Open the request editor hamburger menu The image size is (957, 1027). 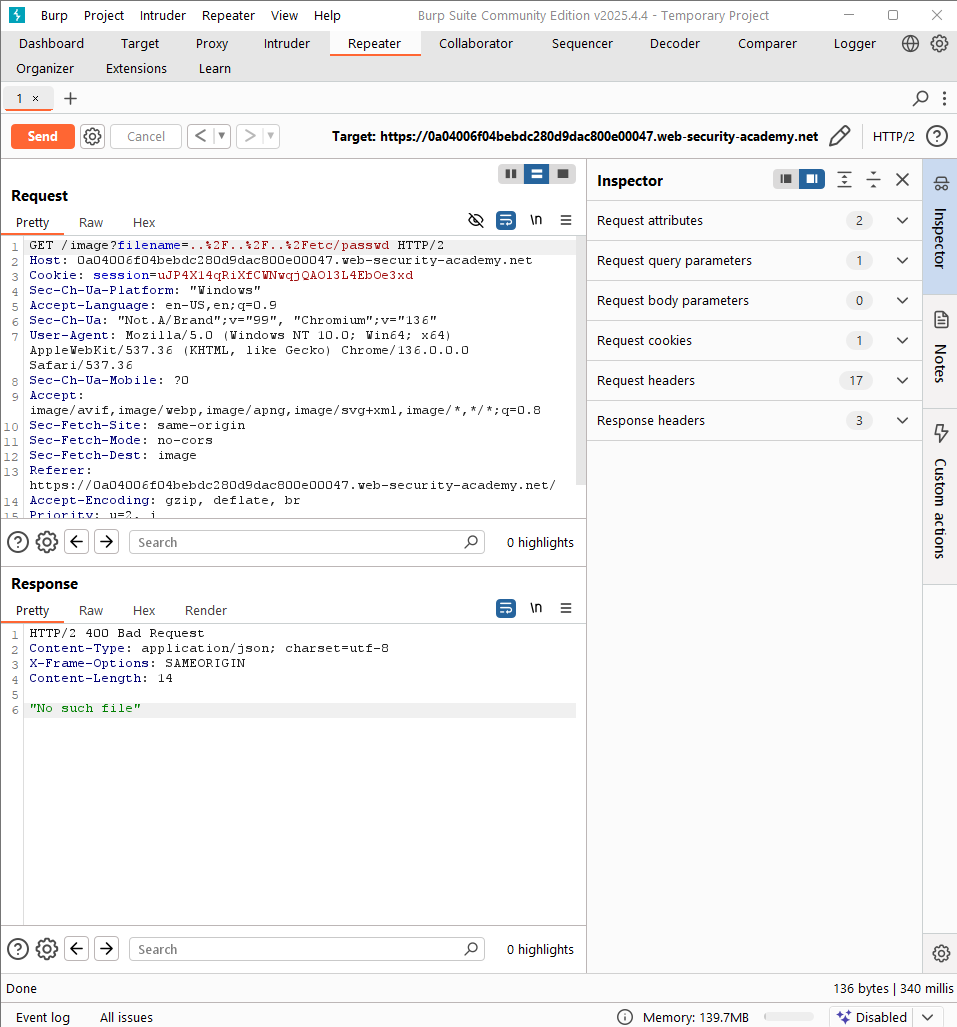coord(566,221)
